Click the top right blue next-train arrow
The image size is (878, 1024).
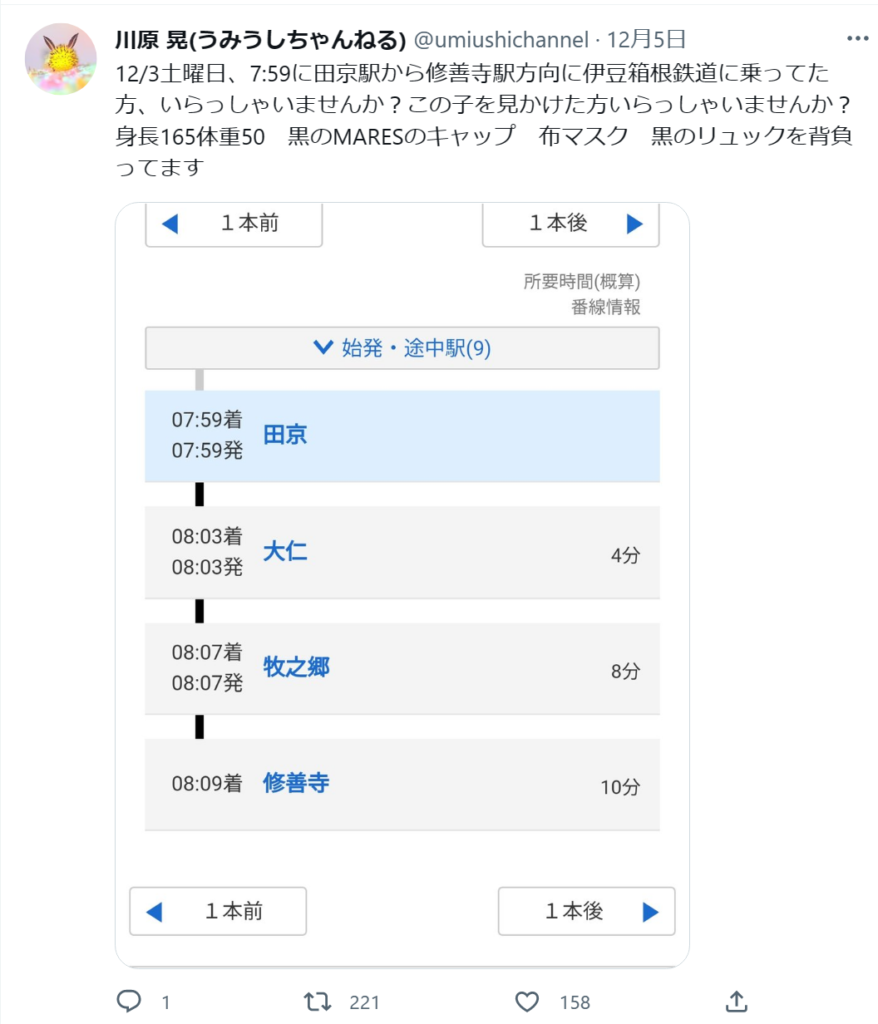634,223
